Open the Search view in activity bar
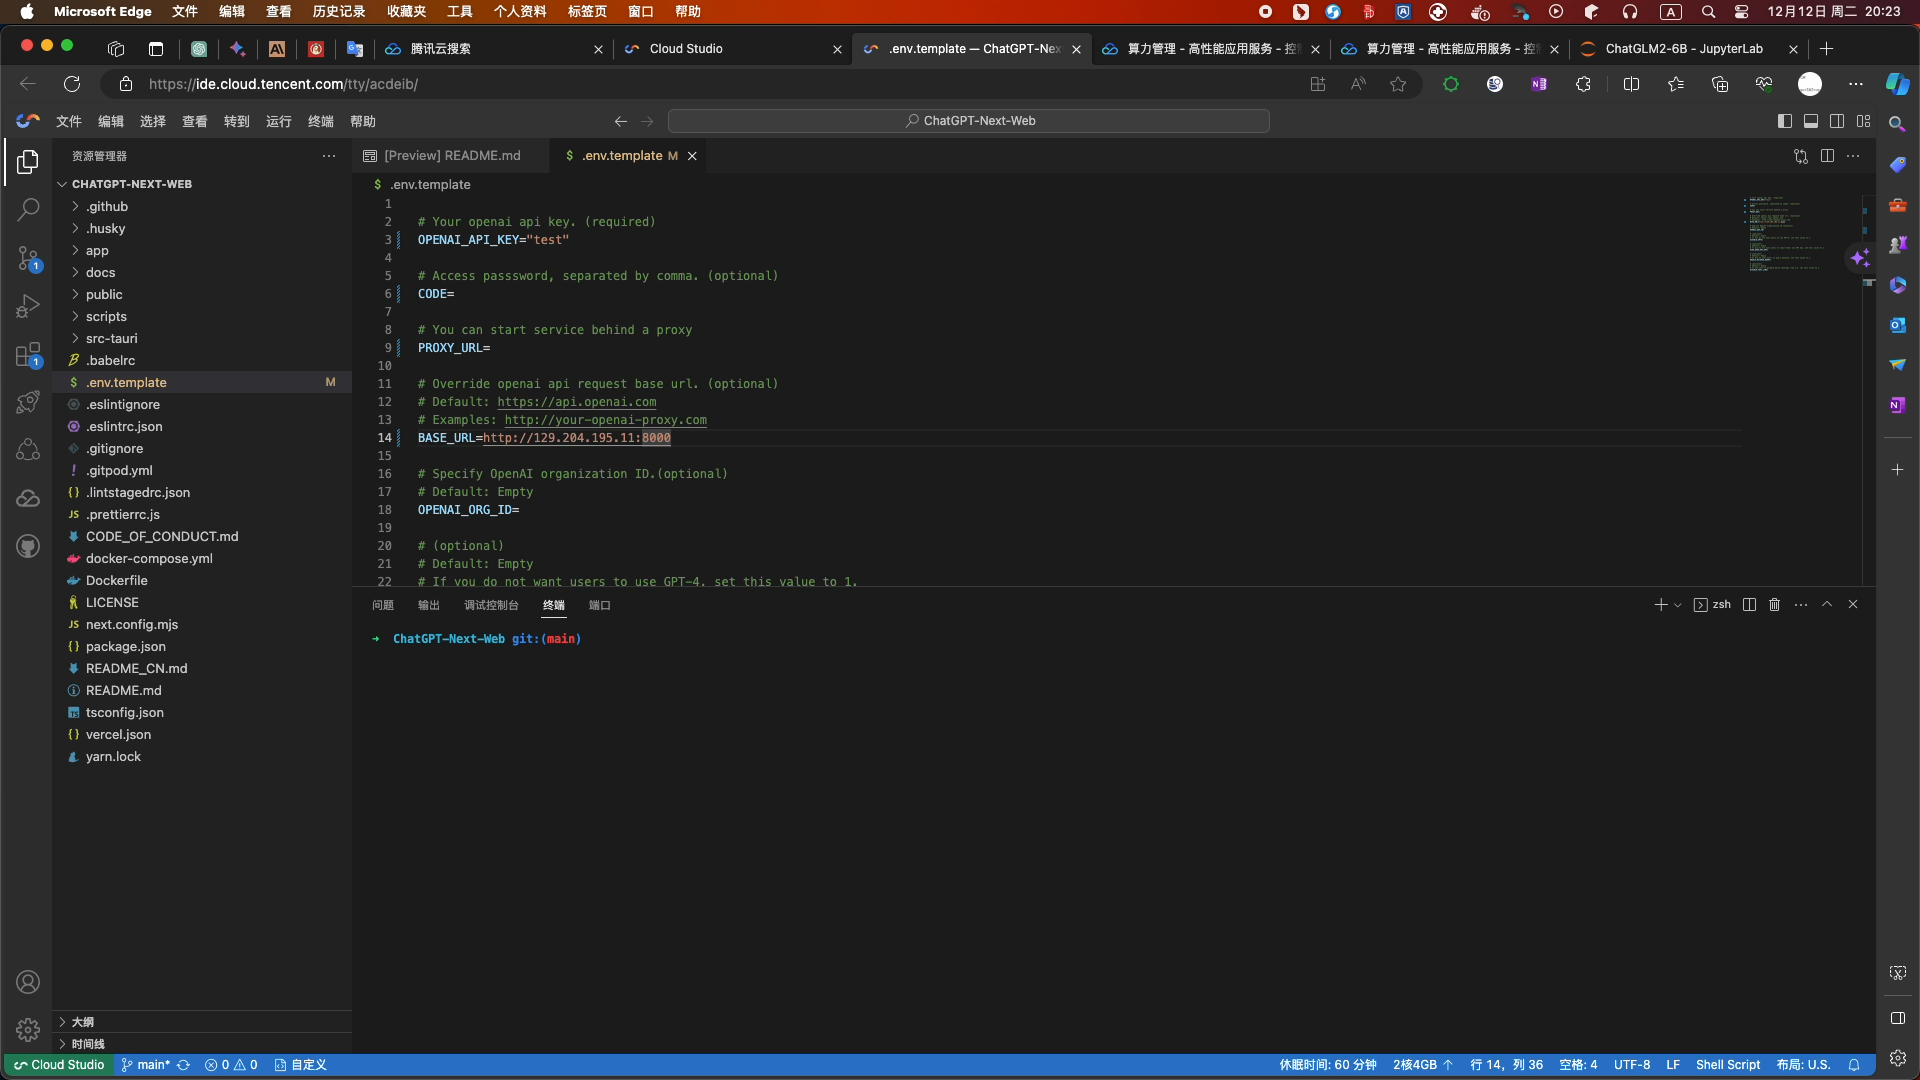 28,209
